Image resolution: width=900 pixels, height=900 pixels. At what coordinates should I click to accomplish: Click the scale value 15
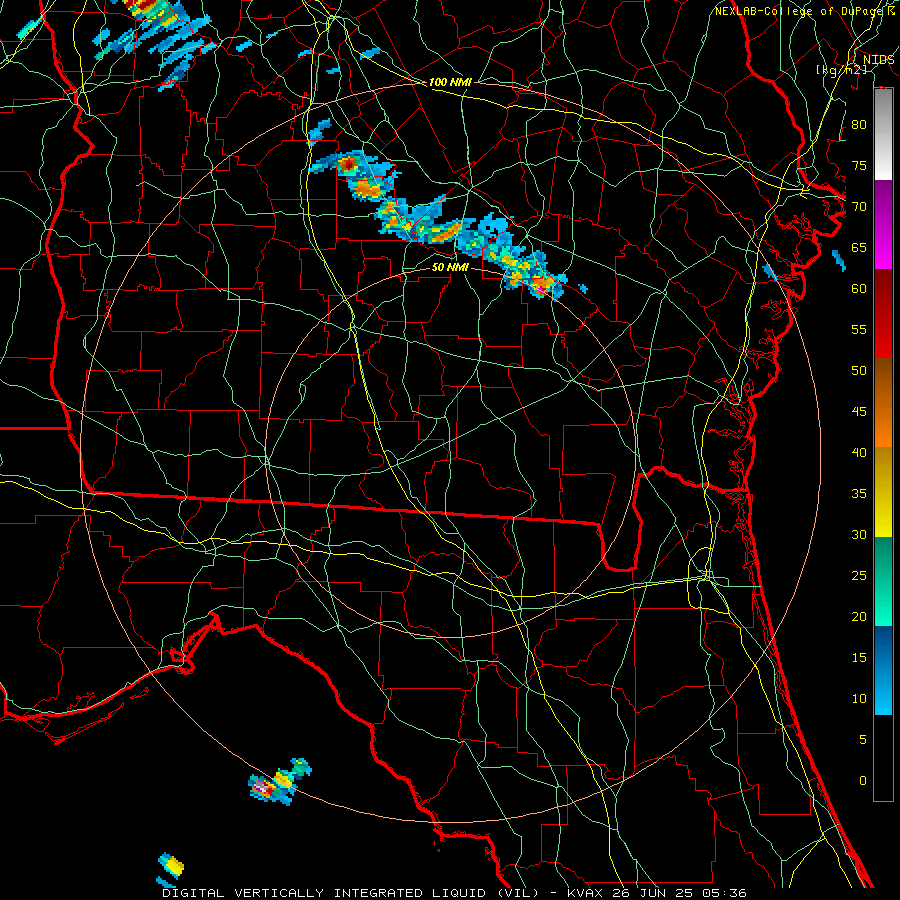point(859,658)
